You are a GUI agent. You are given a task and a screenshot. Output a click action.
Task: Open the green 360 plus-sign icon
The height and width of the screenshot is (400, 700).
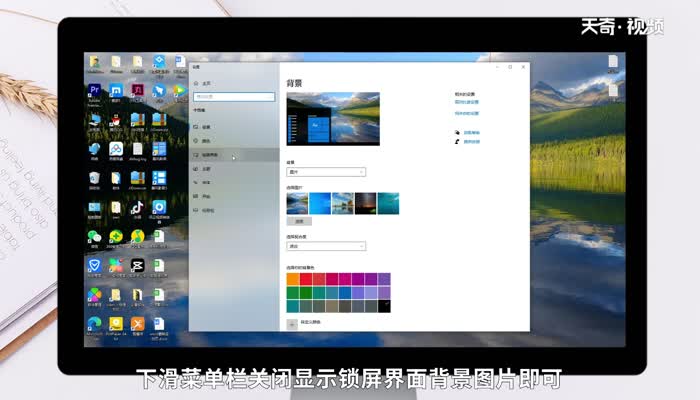(116, 237)
